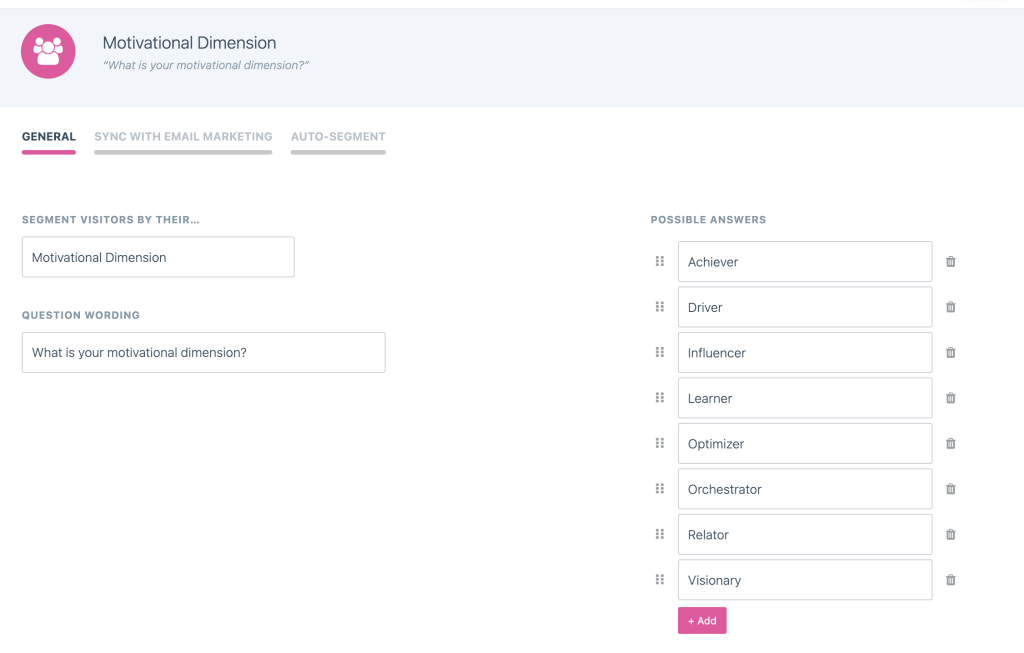Select the reorder handle for Visionary
1024x653 pixels.
660,580
